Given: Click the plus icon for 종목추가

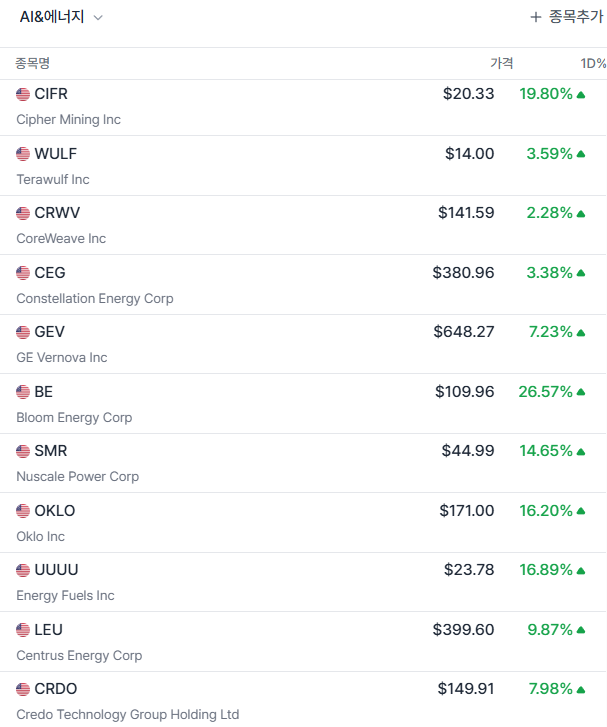Looking at the screenshot, I should click(536, 17).
